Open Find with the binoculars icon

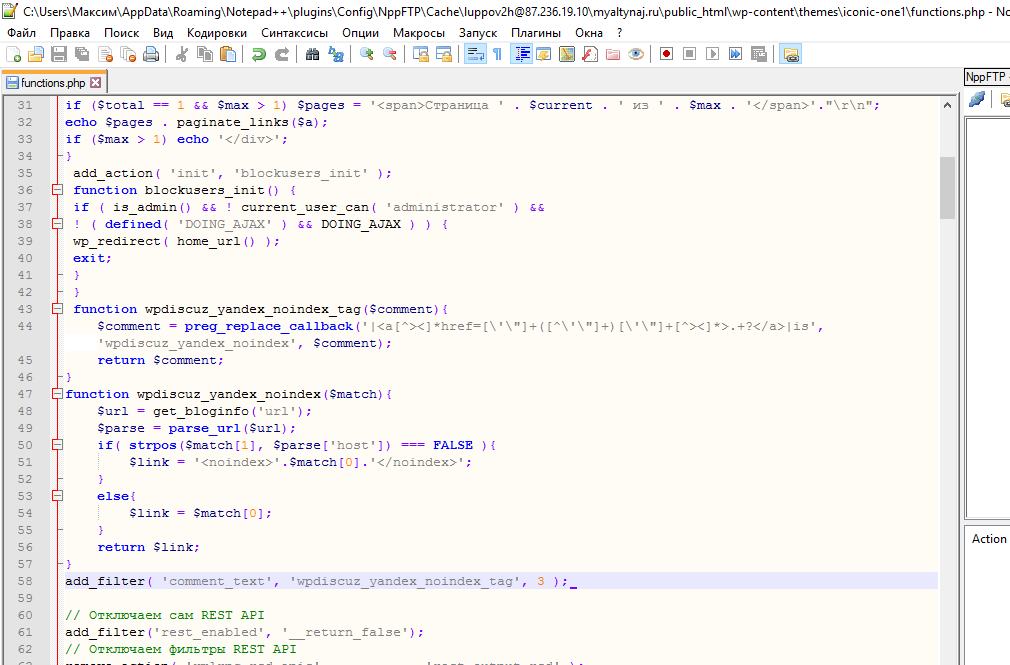(313, 54)
